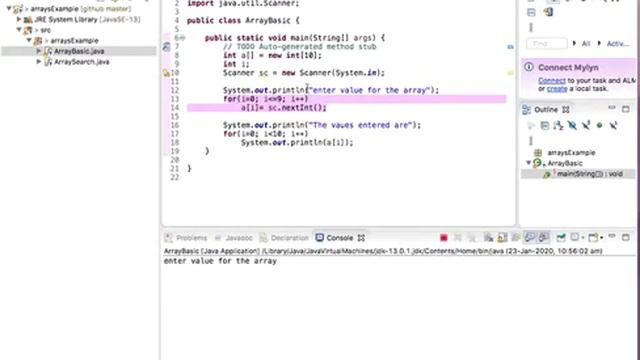Click code line with sc.nextInt()
The width and height of the screenshot is (640, 360).
[284, 108]
